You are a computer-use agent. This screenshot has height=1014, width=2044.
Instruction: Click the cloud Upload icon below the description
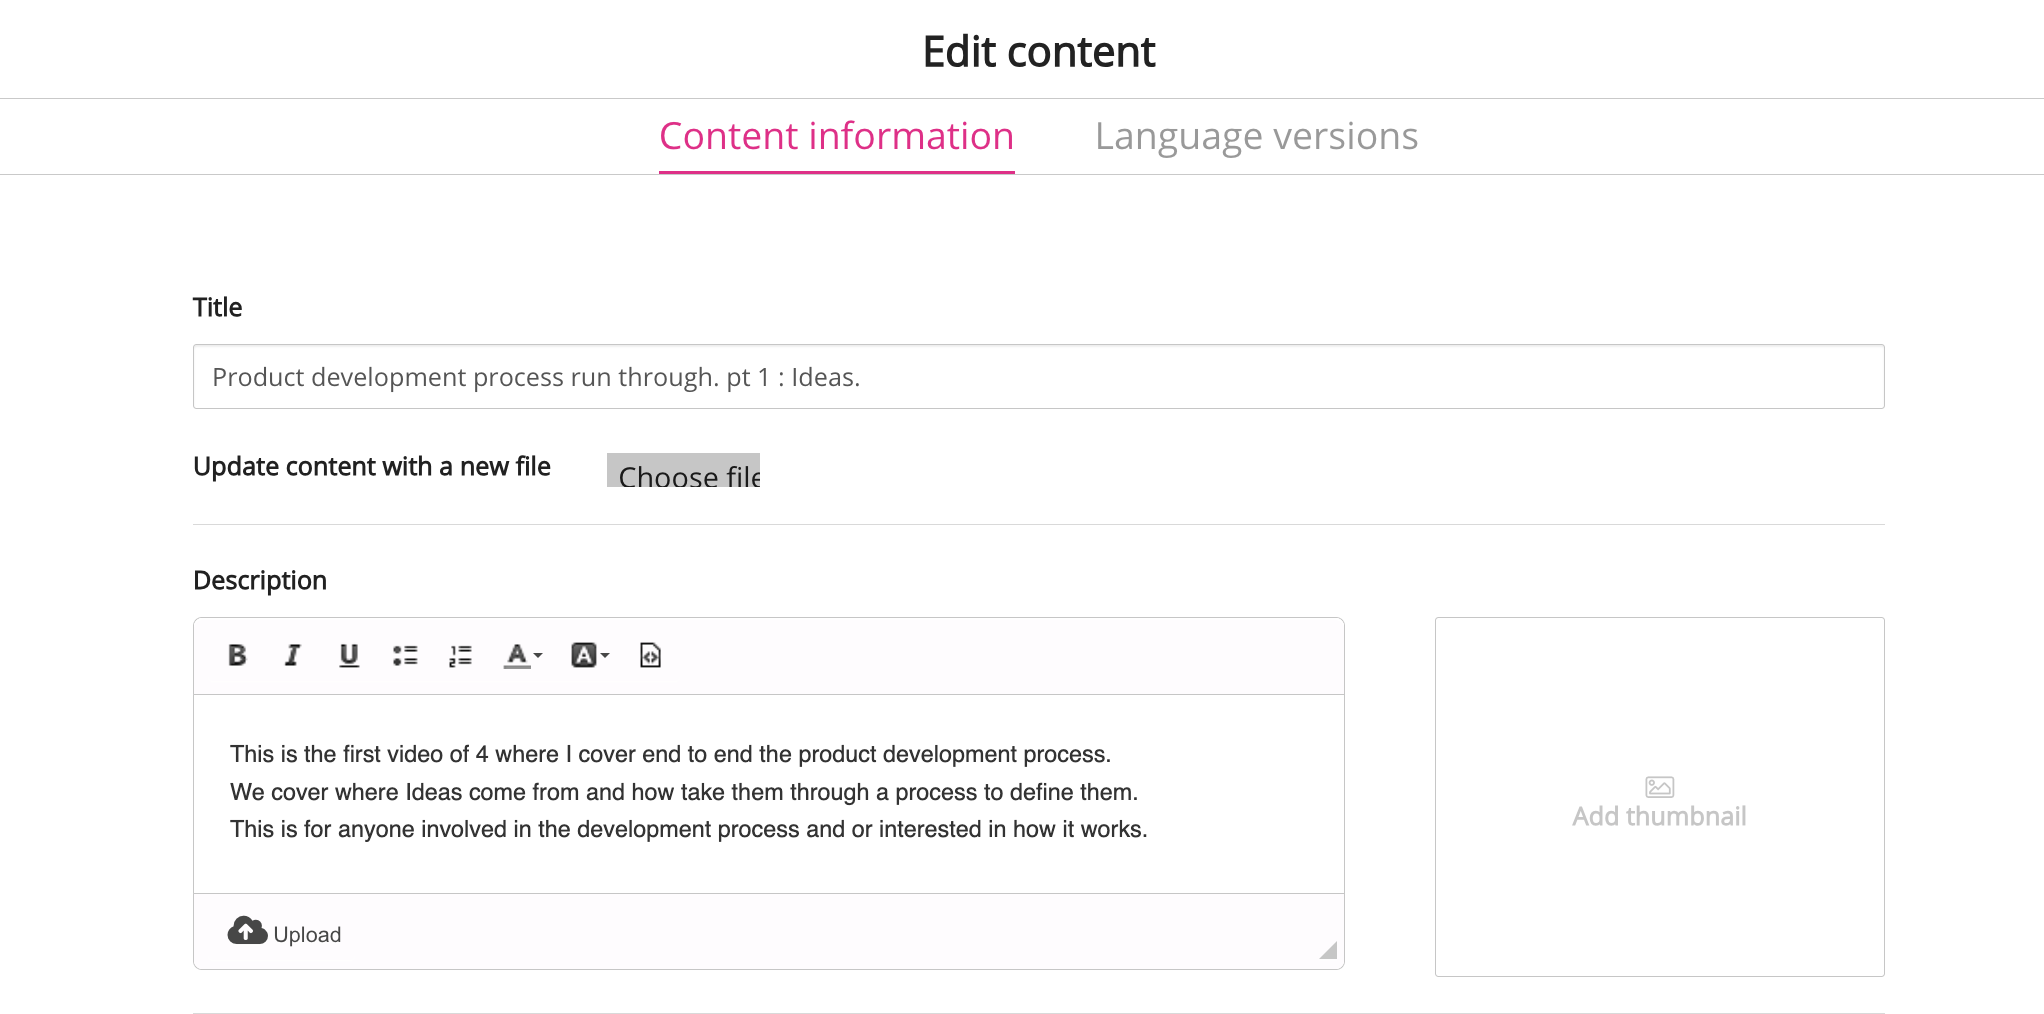point(247,931)
